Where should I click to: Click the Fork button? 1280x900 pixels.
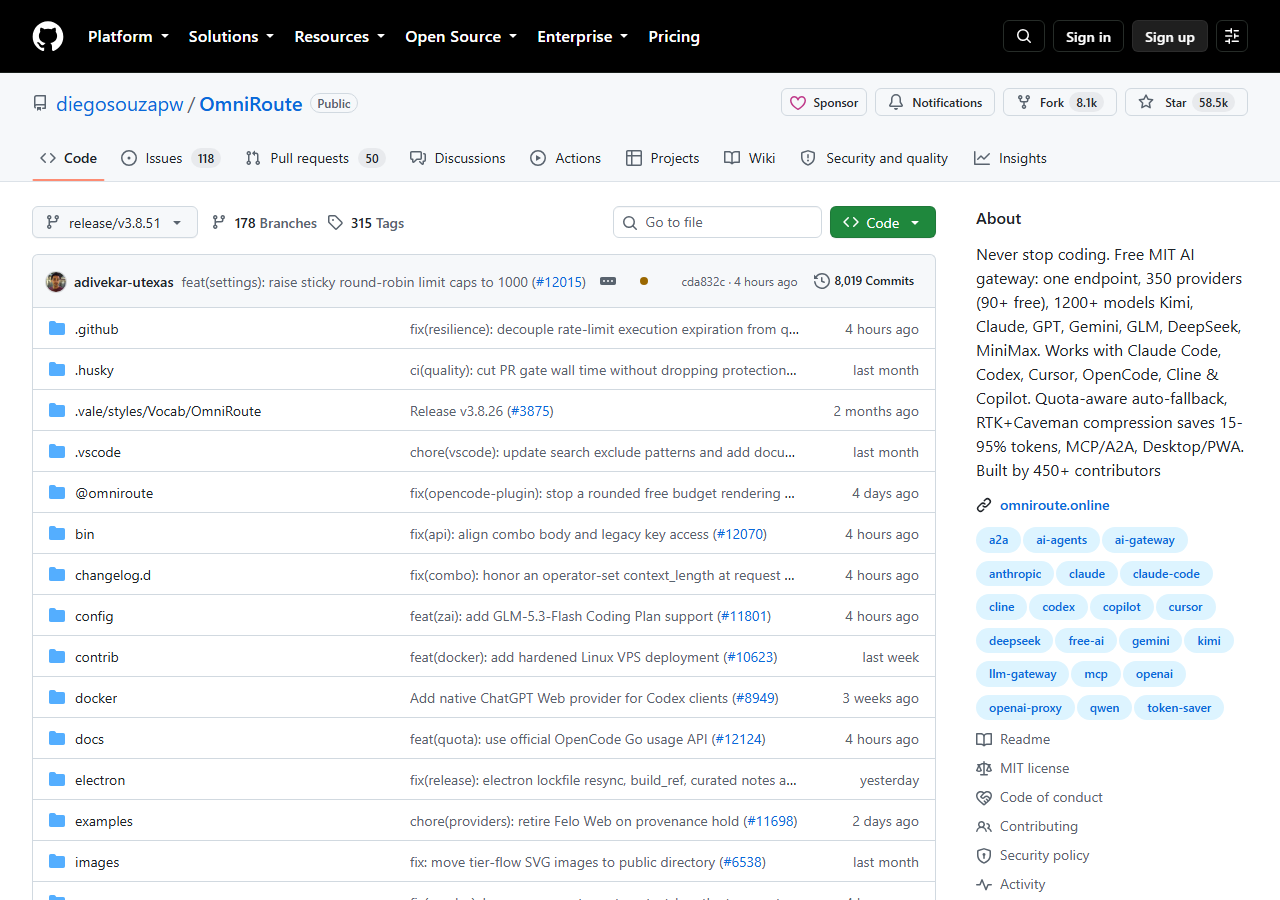[1059, 103]
